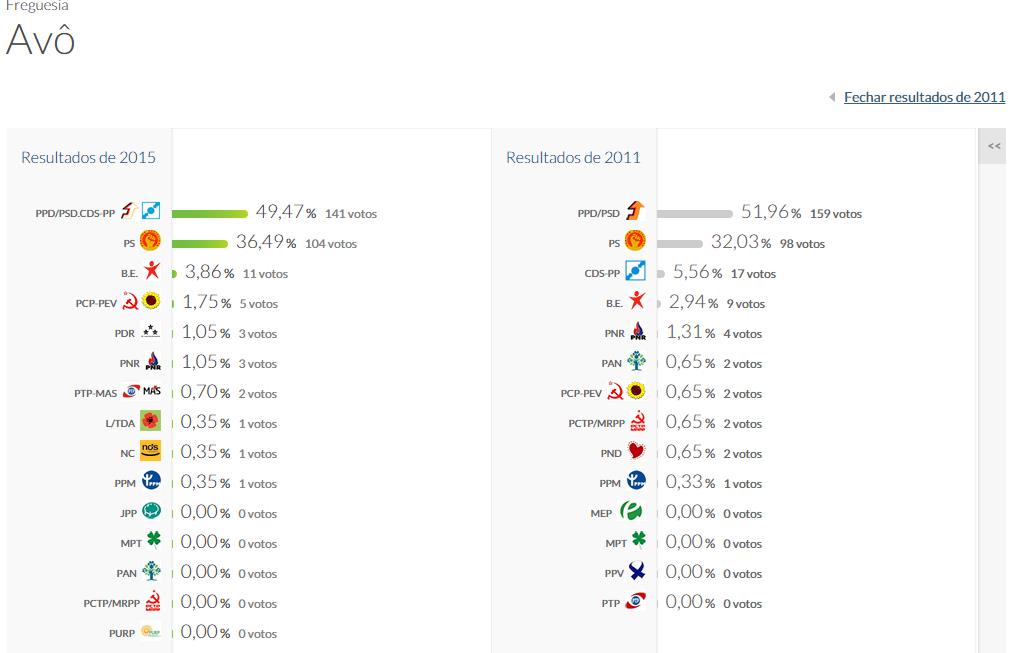Click the PPV blue cross logo

tap(635, 572)
